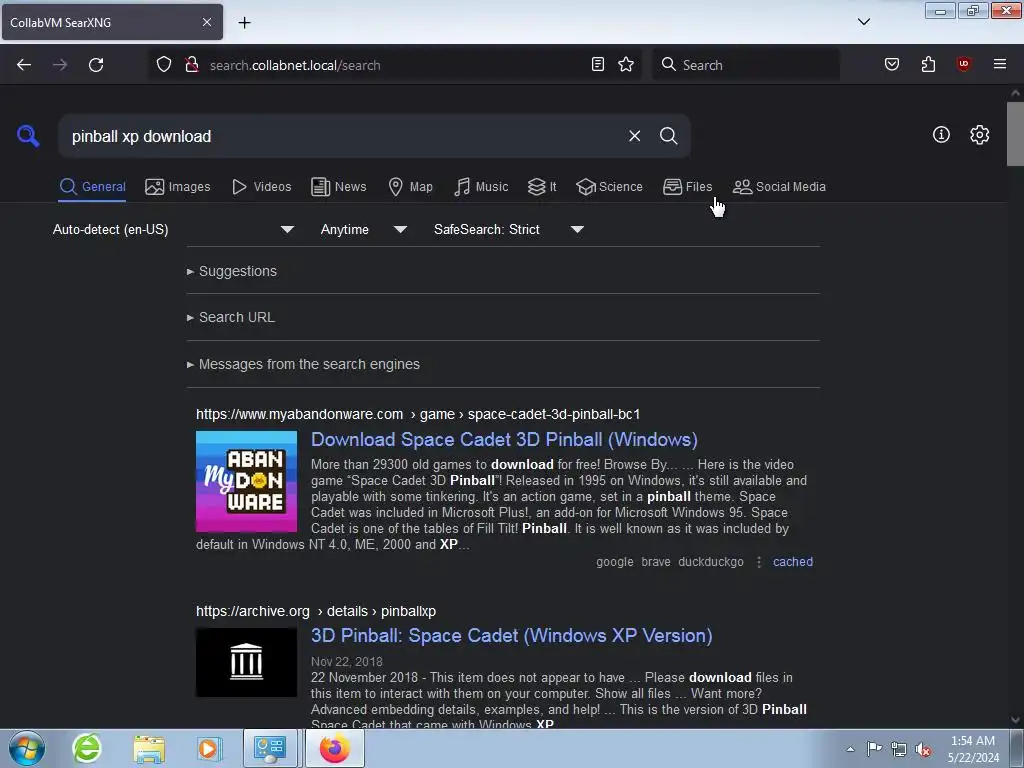Click the 'google' engine label
Screen dimensions: 1024x768
coord(615,562)
